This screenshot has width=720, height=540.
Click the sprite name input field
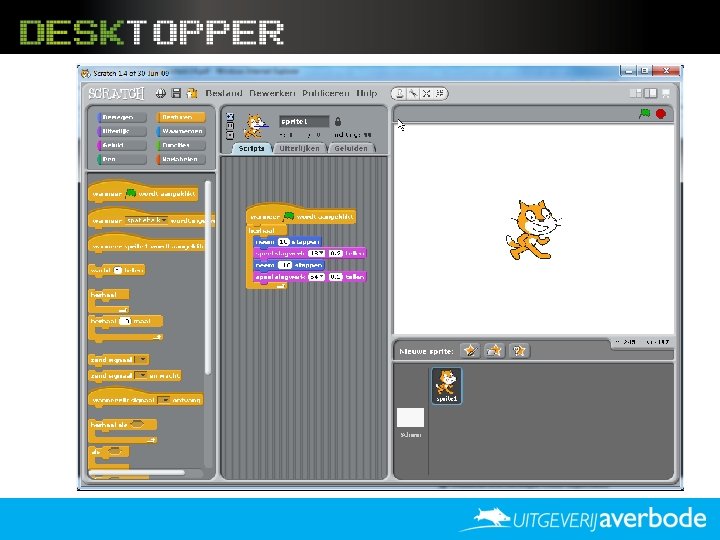pos(304,121)
